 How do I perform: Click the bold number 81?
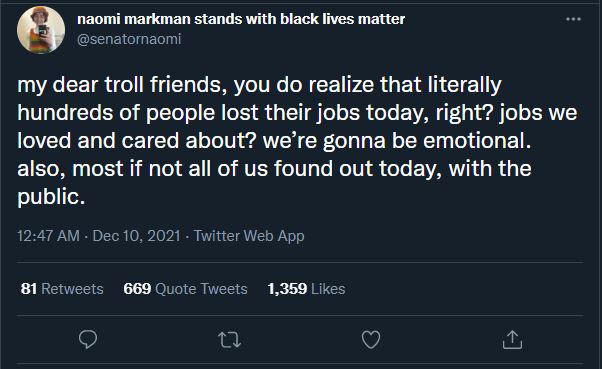(29, 289)
